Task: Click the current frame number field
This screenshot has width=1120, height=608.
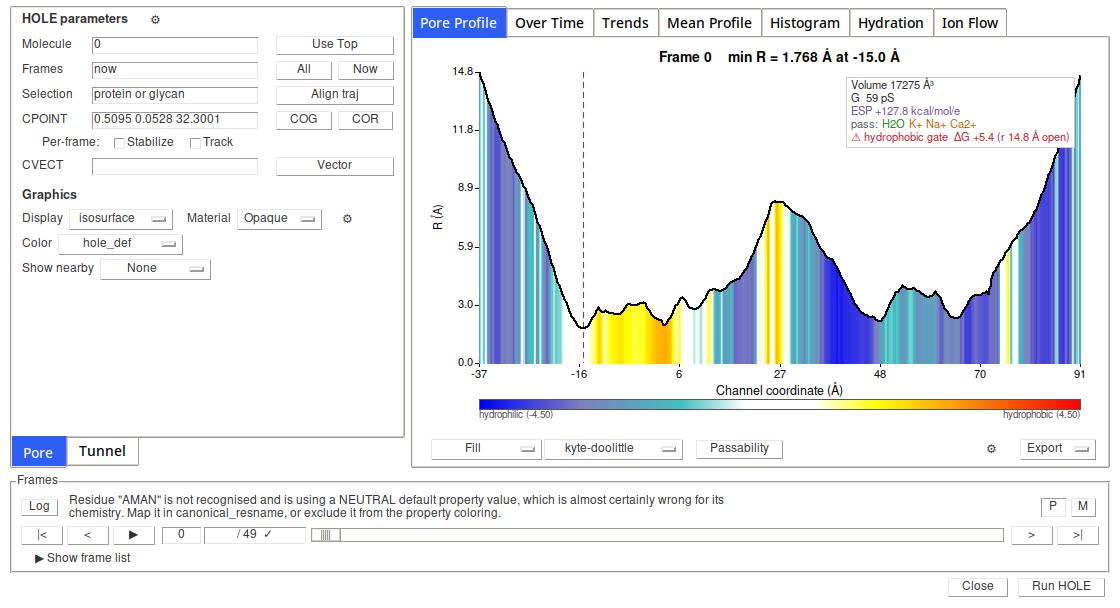Action: pyautogui.click(x=181, y=534)
